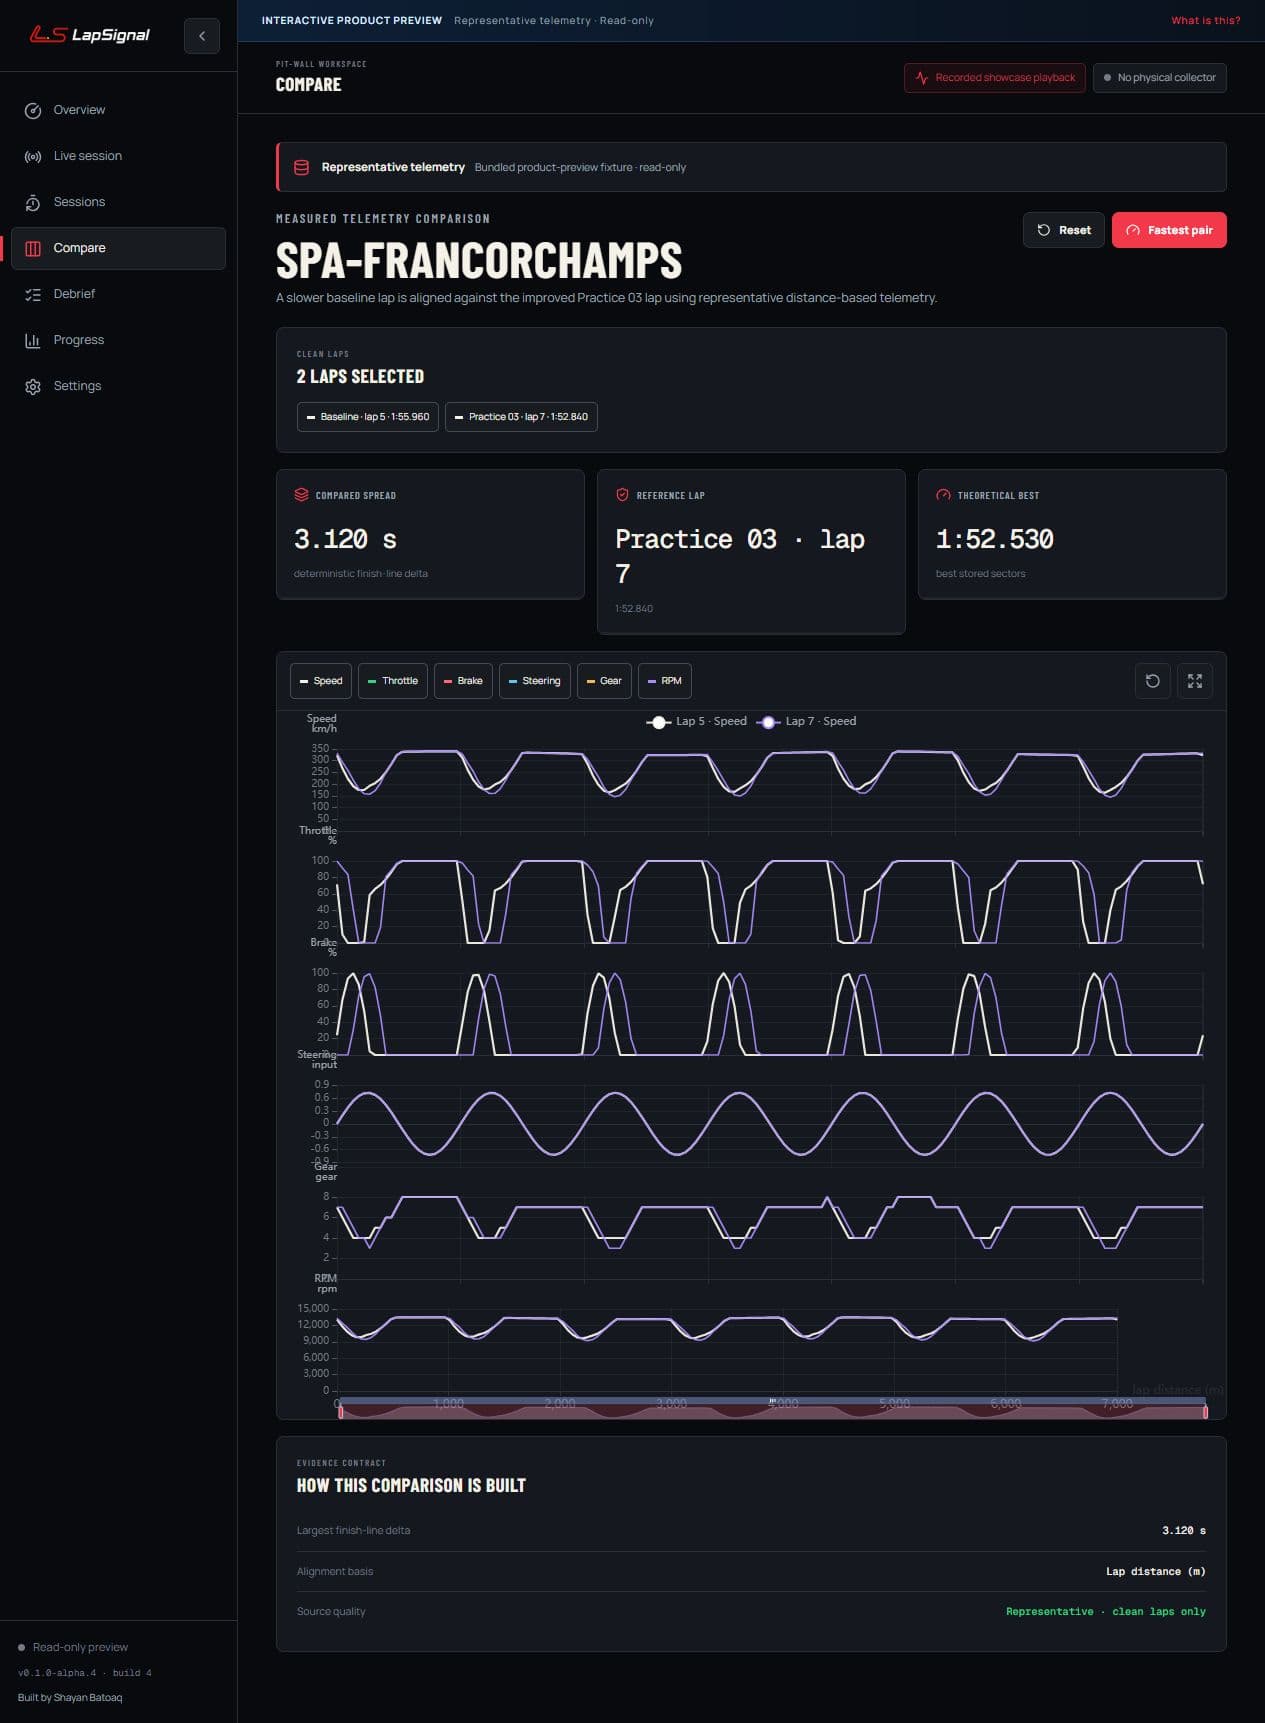
Task: Collapse the sidebar with the chevron button
Action: pyautogui.click(x=202, y=36)
